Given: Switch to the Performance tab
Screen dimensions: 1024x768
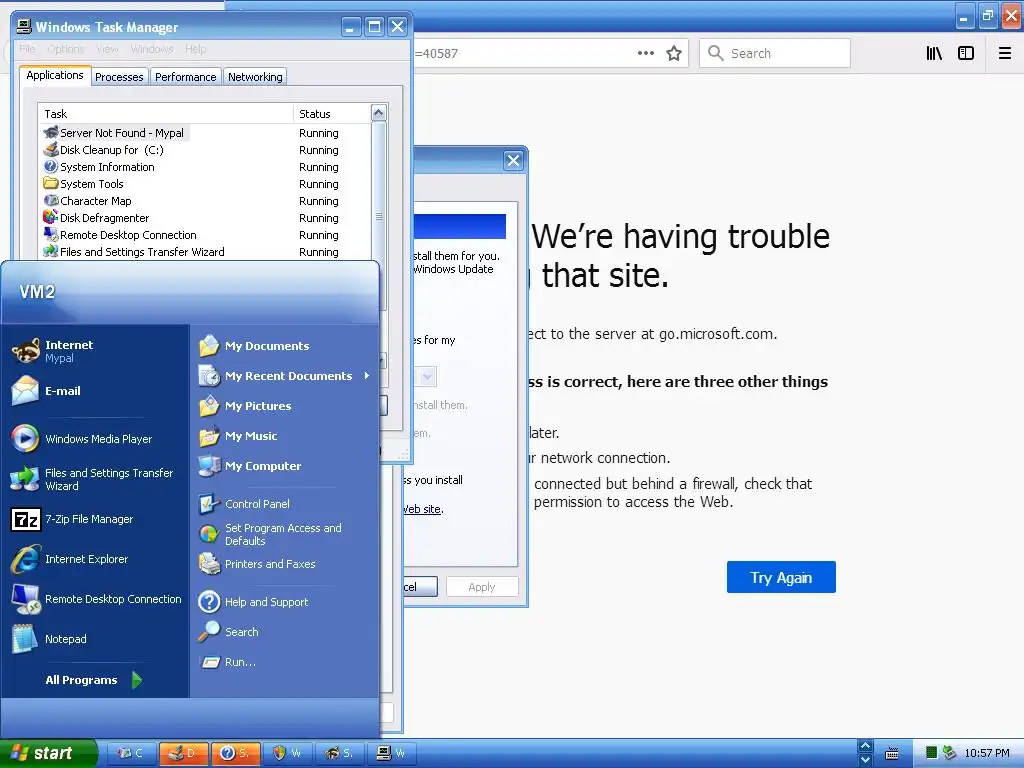Looking at the screenshot, I should (x=185, y=77).
